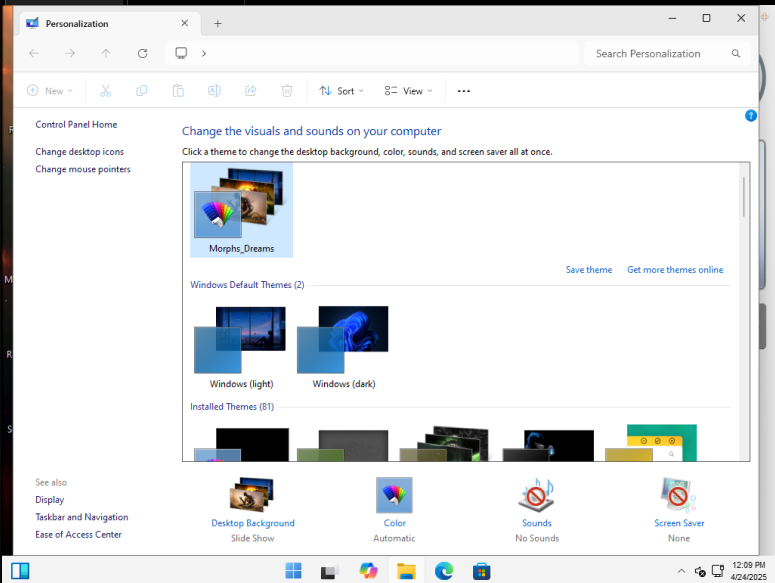Open the Sounds settings icon
Viewport: 775px width, 583px height.
click(x=536, y=495)
